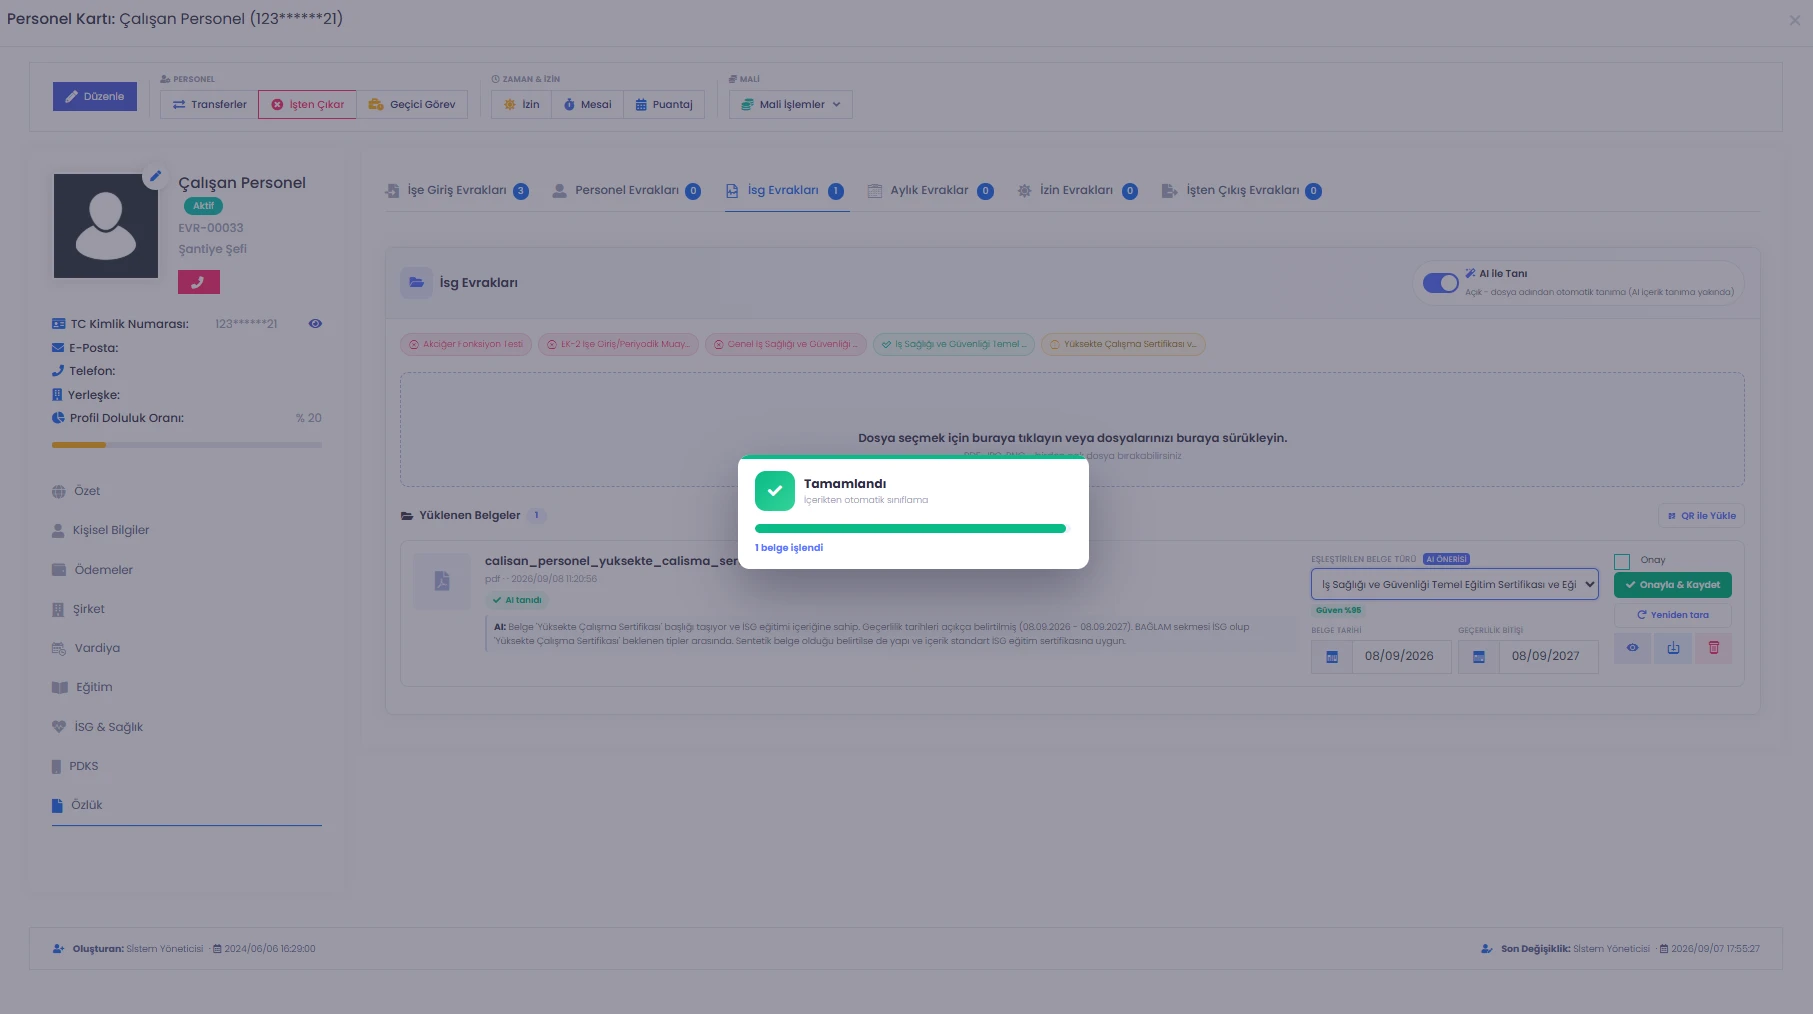Toggle the AI ile Tanı switch
The width and height of the screenshot is (1813, 1014).
click(x=1441, y=283)
